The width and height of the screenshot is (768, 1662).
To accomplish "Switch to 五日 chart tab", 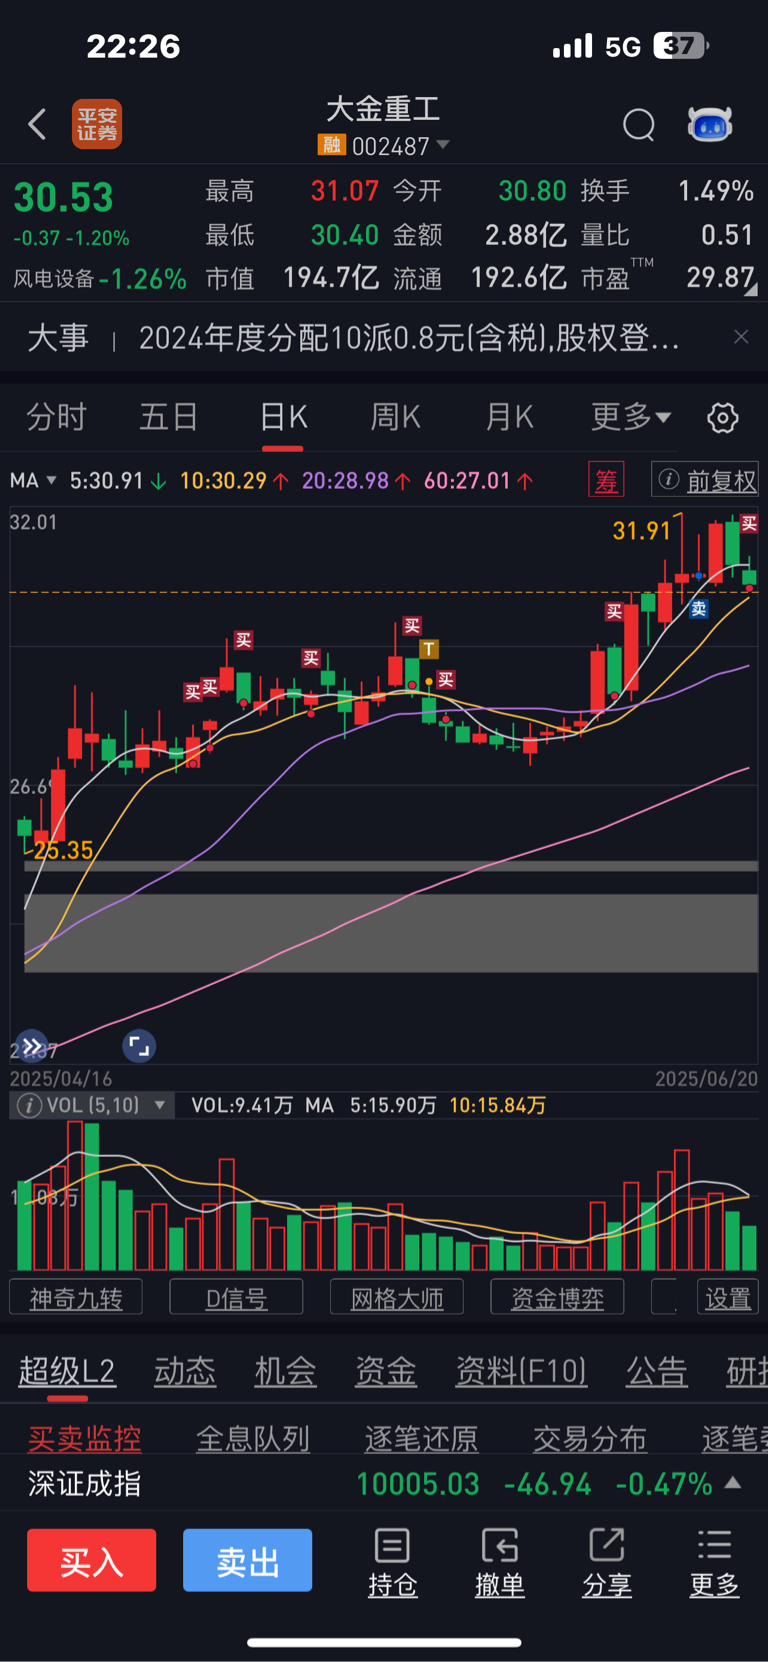I will 168,416.
